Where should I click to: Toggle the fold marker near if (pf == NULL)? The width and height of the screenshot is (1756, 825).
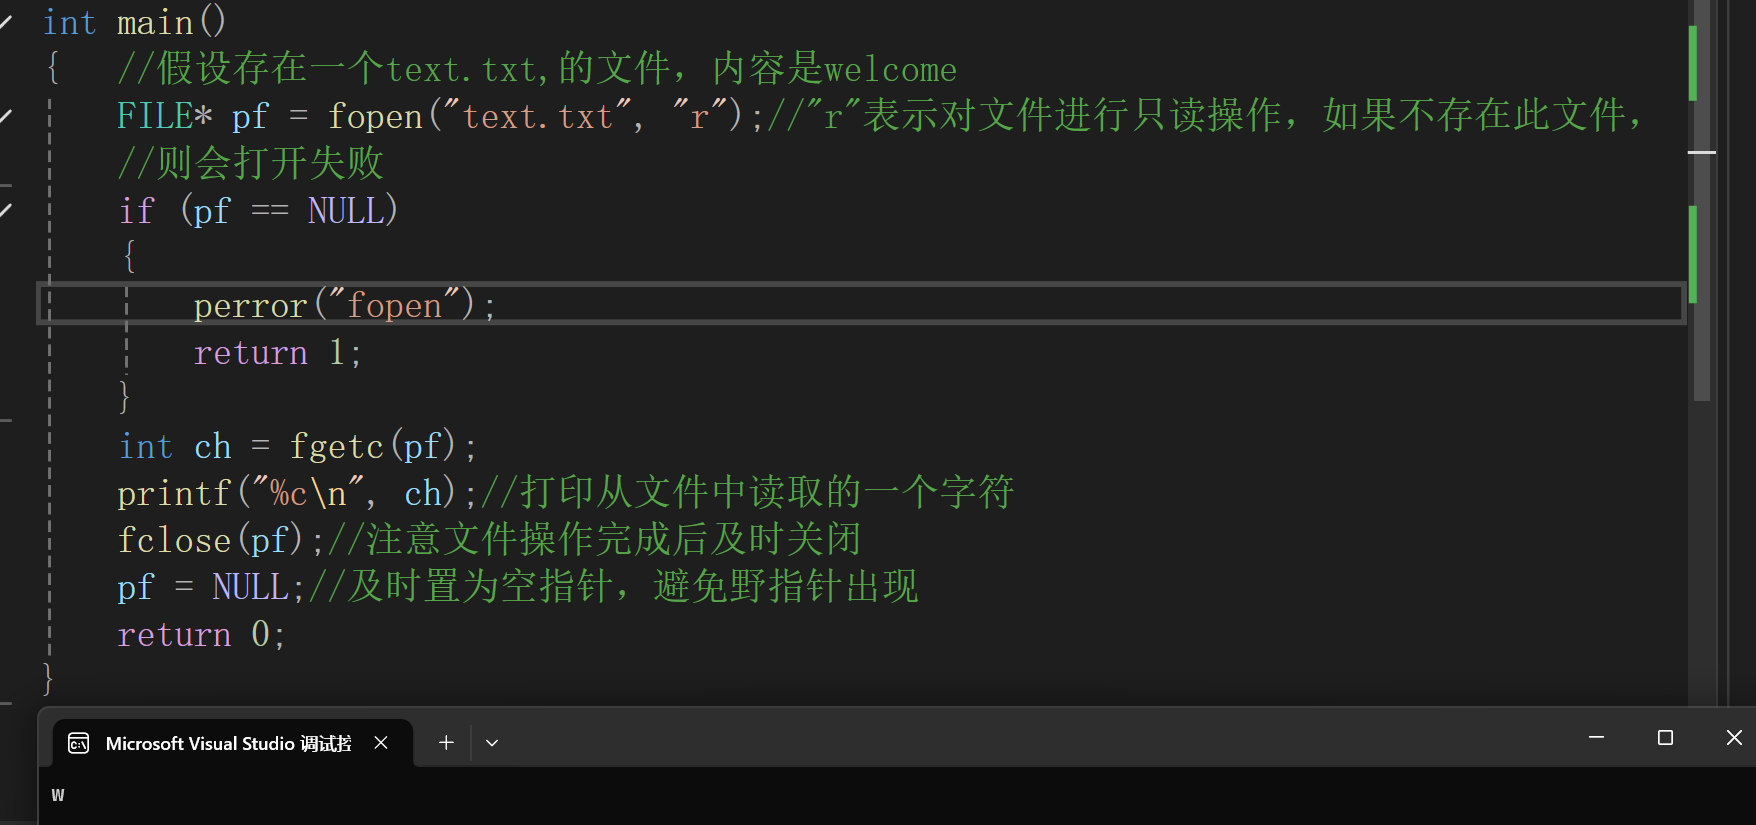coord(8,210)
